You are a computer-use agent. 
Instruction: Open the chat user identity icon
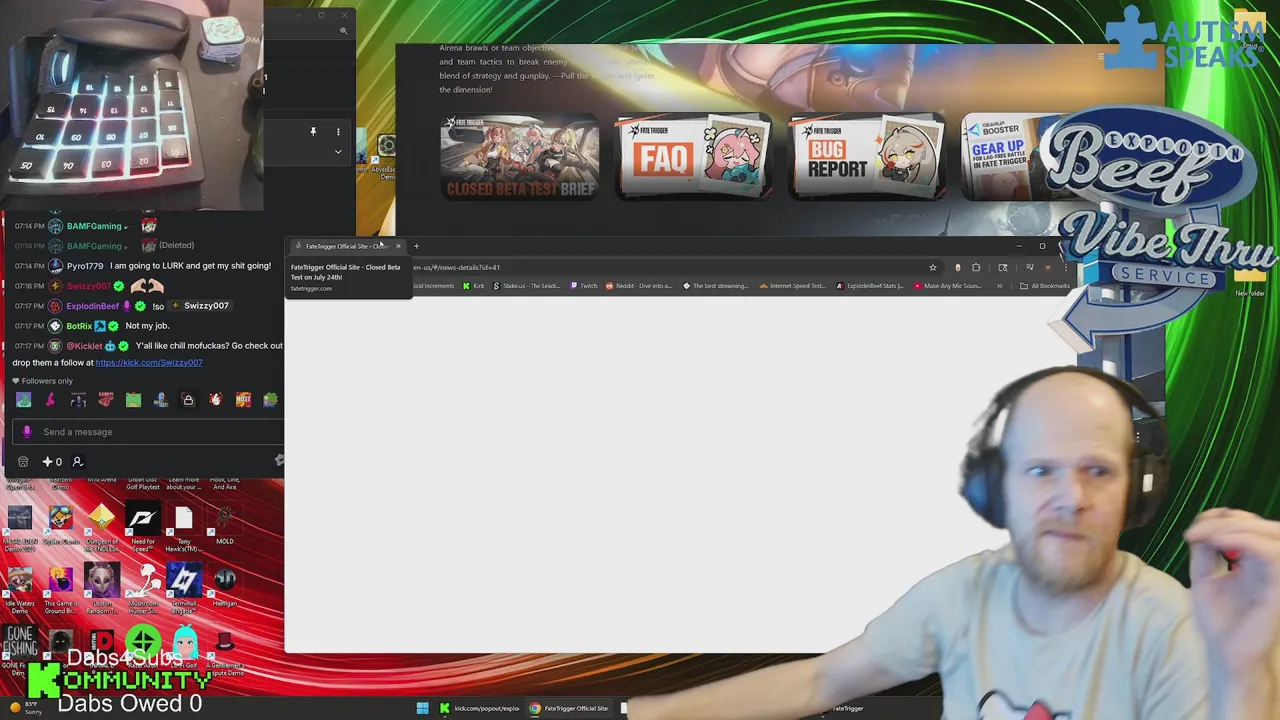(77, 462)
